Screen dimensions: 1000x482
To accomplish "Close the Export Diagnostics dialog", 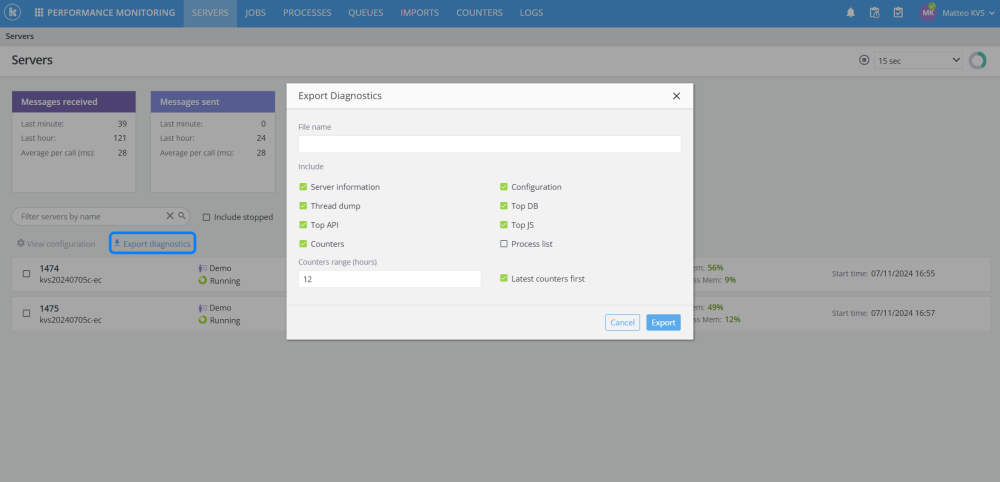I will click(x=677, y=96).
